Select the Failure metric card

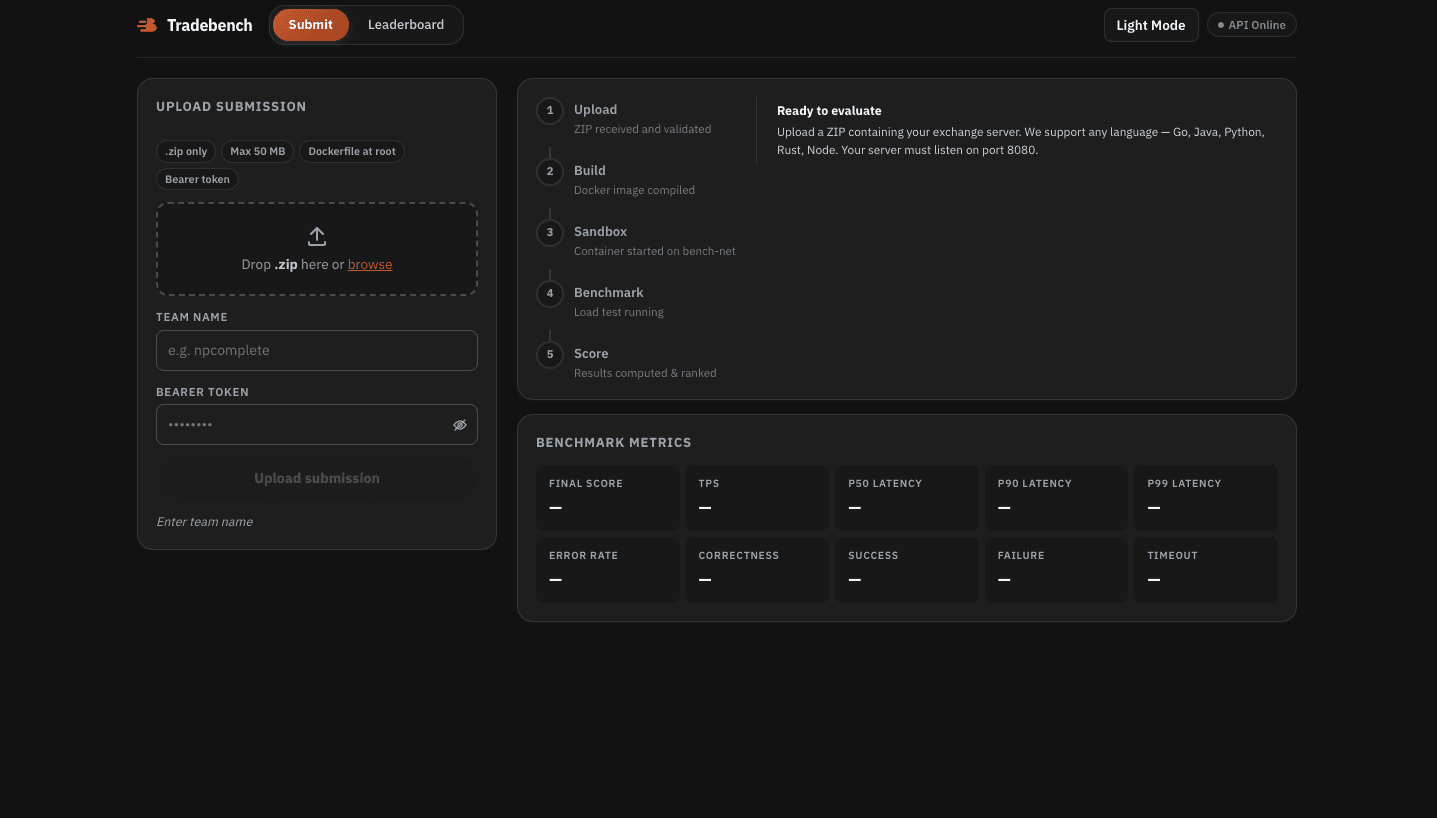pyautogui.click(x=1056, y=570)
